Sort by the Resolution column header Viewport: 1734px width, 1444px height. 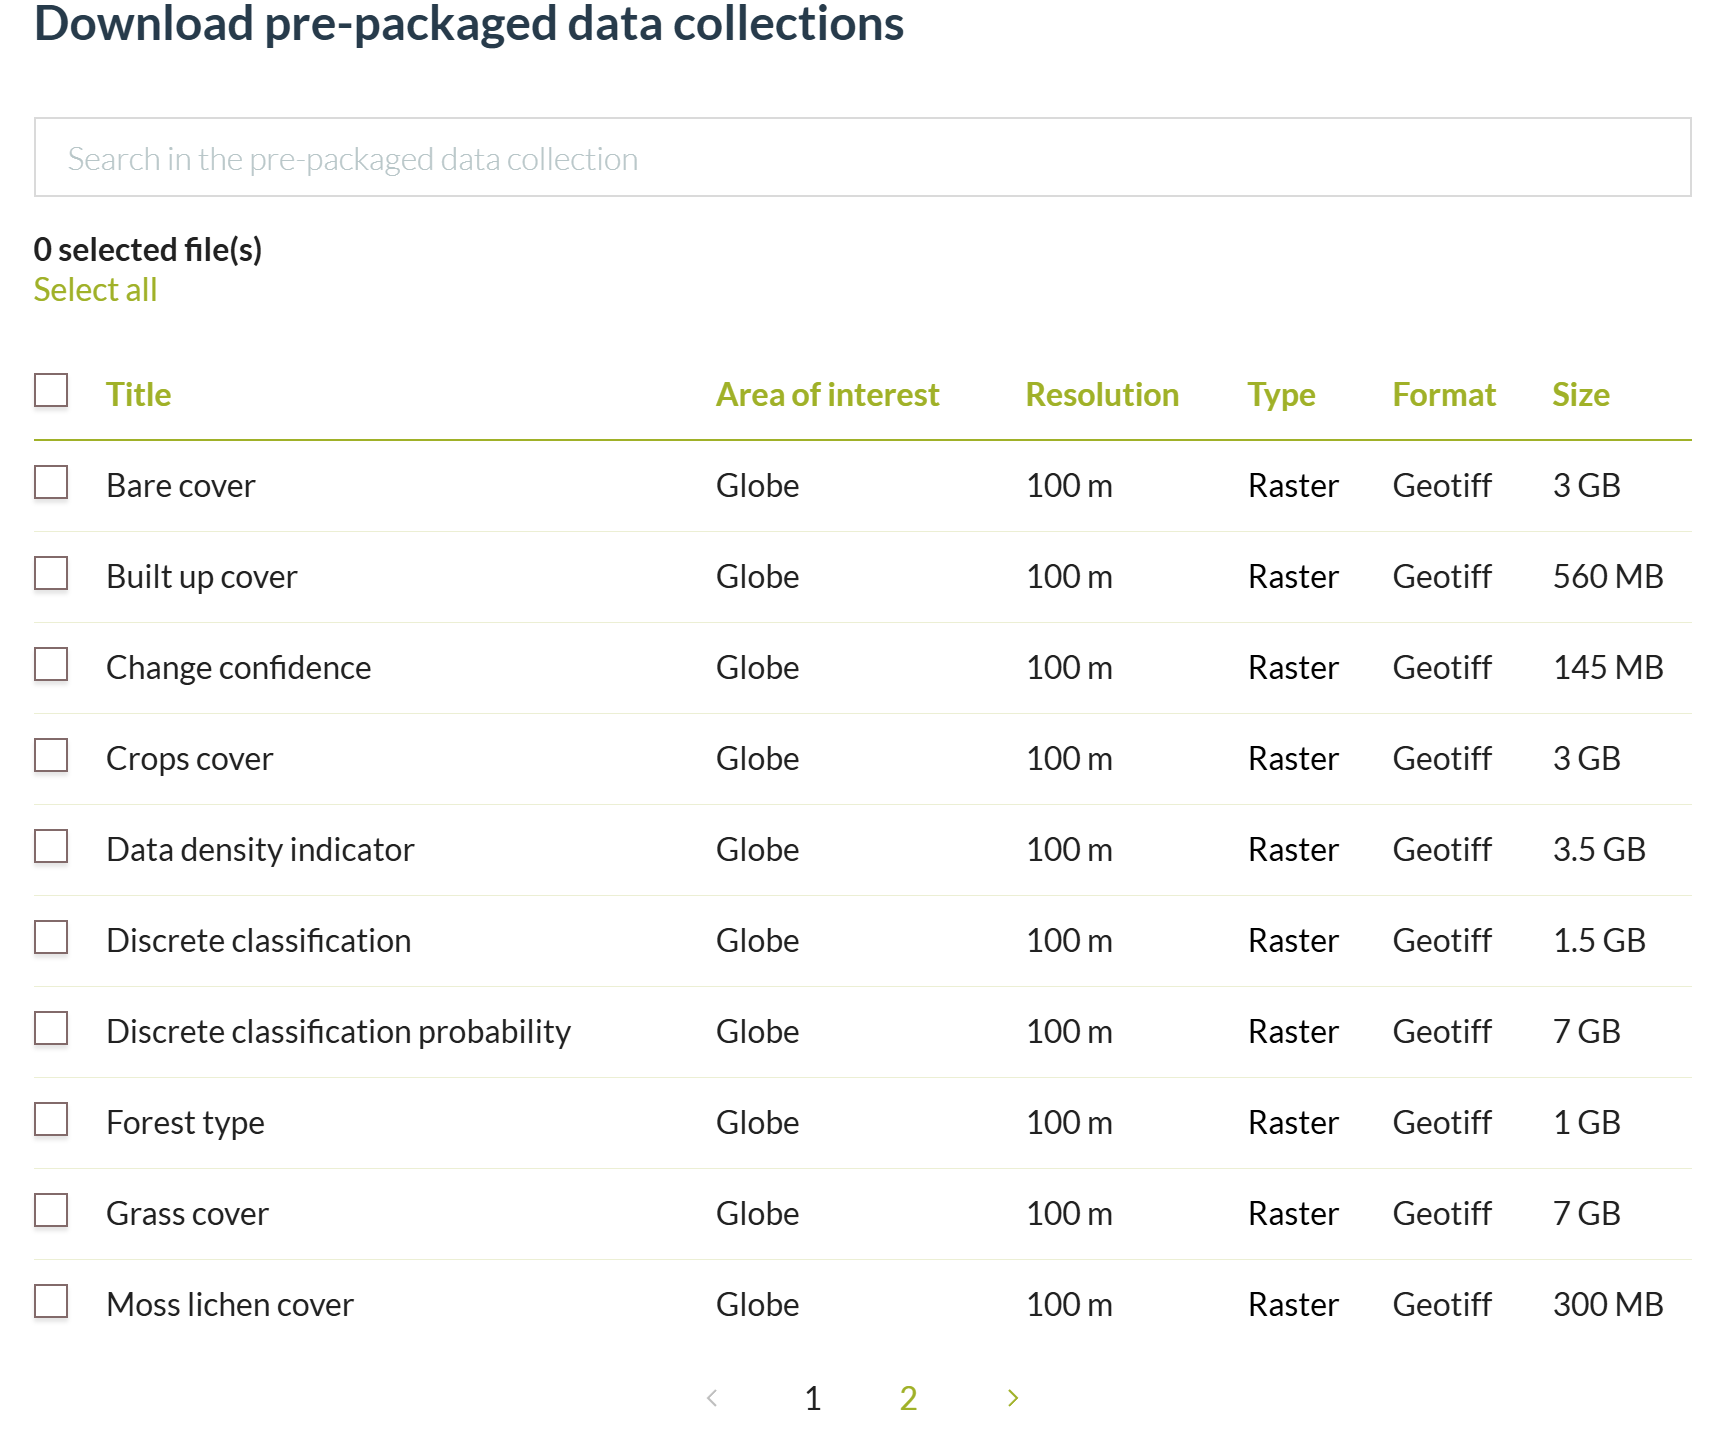[1102, 395]
